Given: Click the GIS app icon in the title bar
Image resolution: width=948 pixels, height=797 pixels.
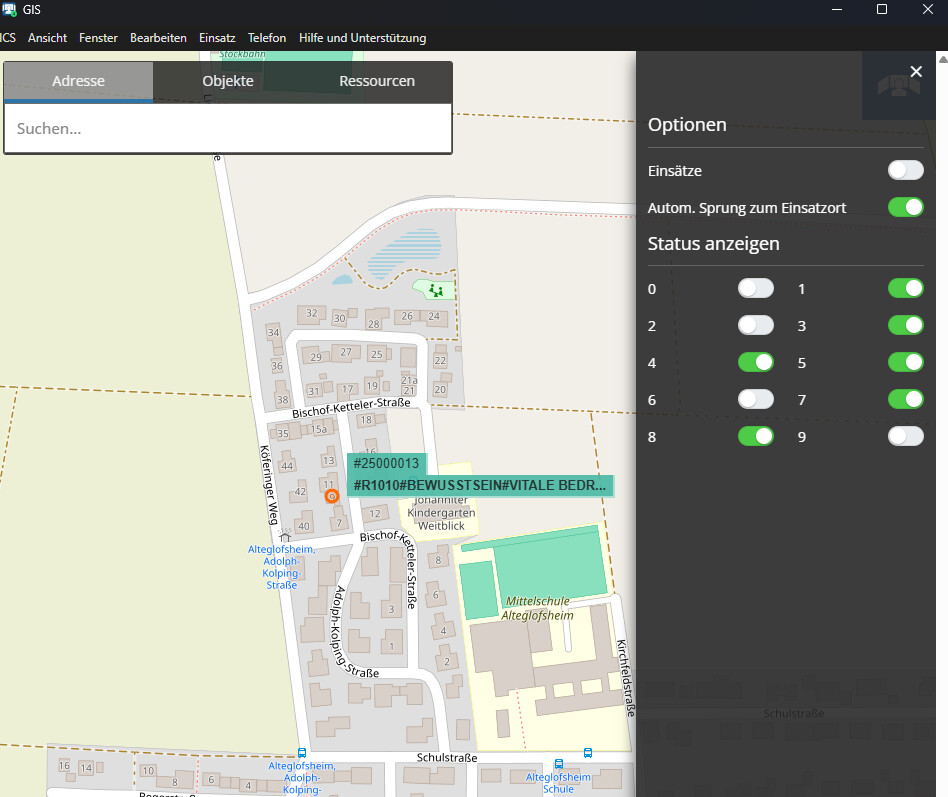Looking at the screenshot, I should pos(9,9).
